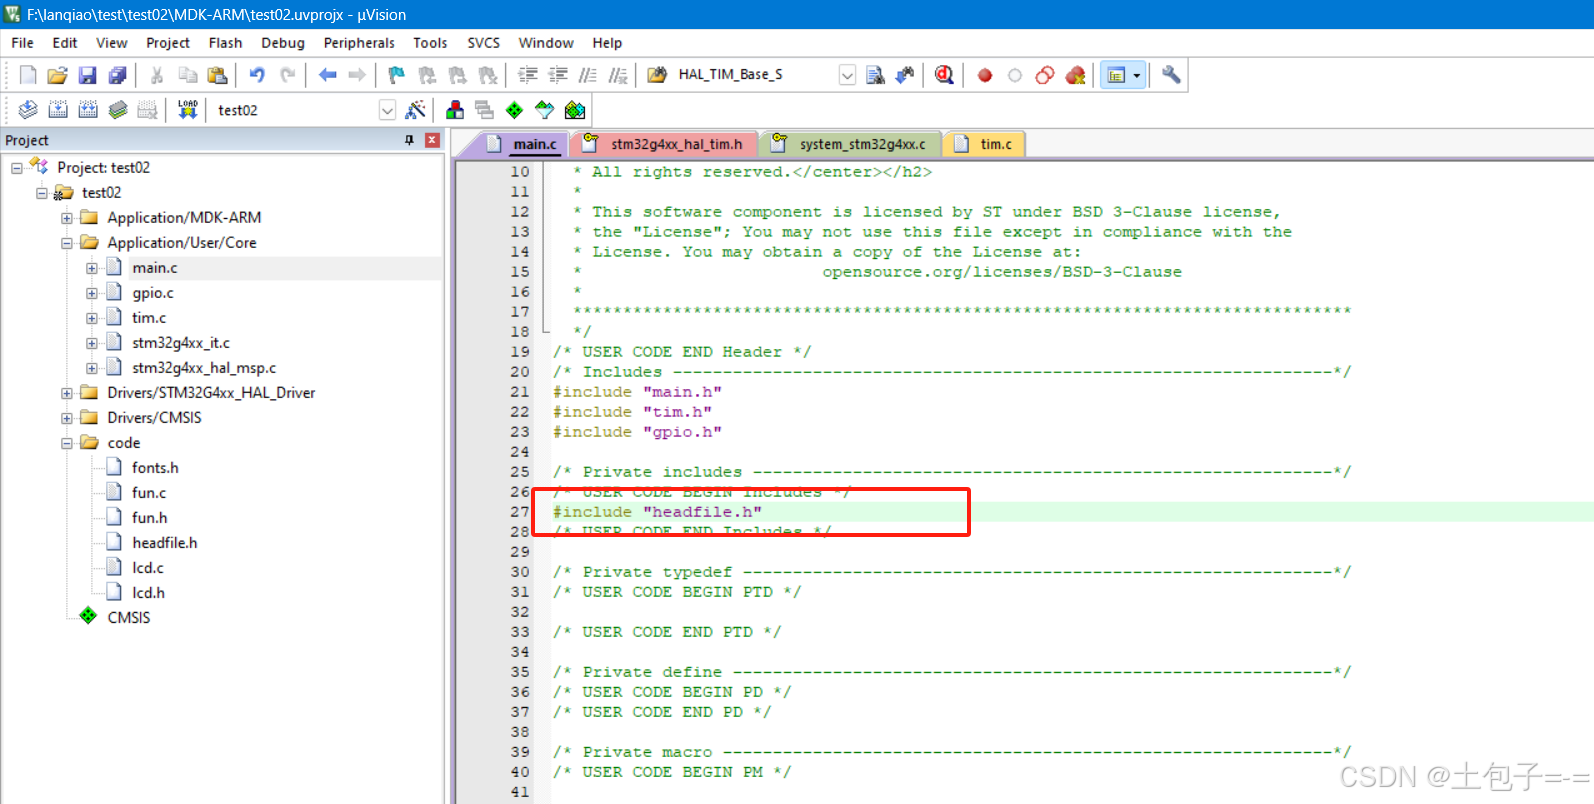Open Configuration wrench icon
1594x804 pixels.
1171,75
